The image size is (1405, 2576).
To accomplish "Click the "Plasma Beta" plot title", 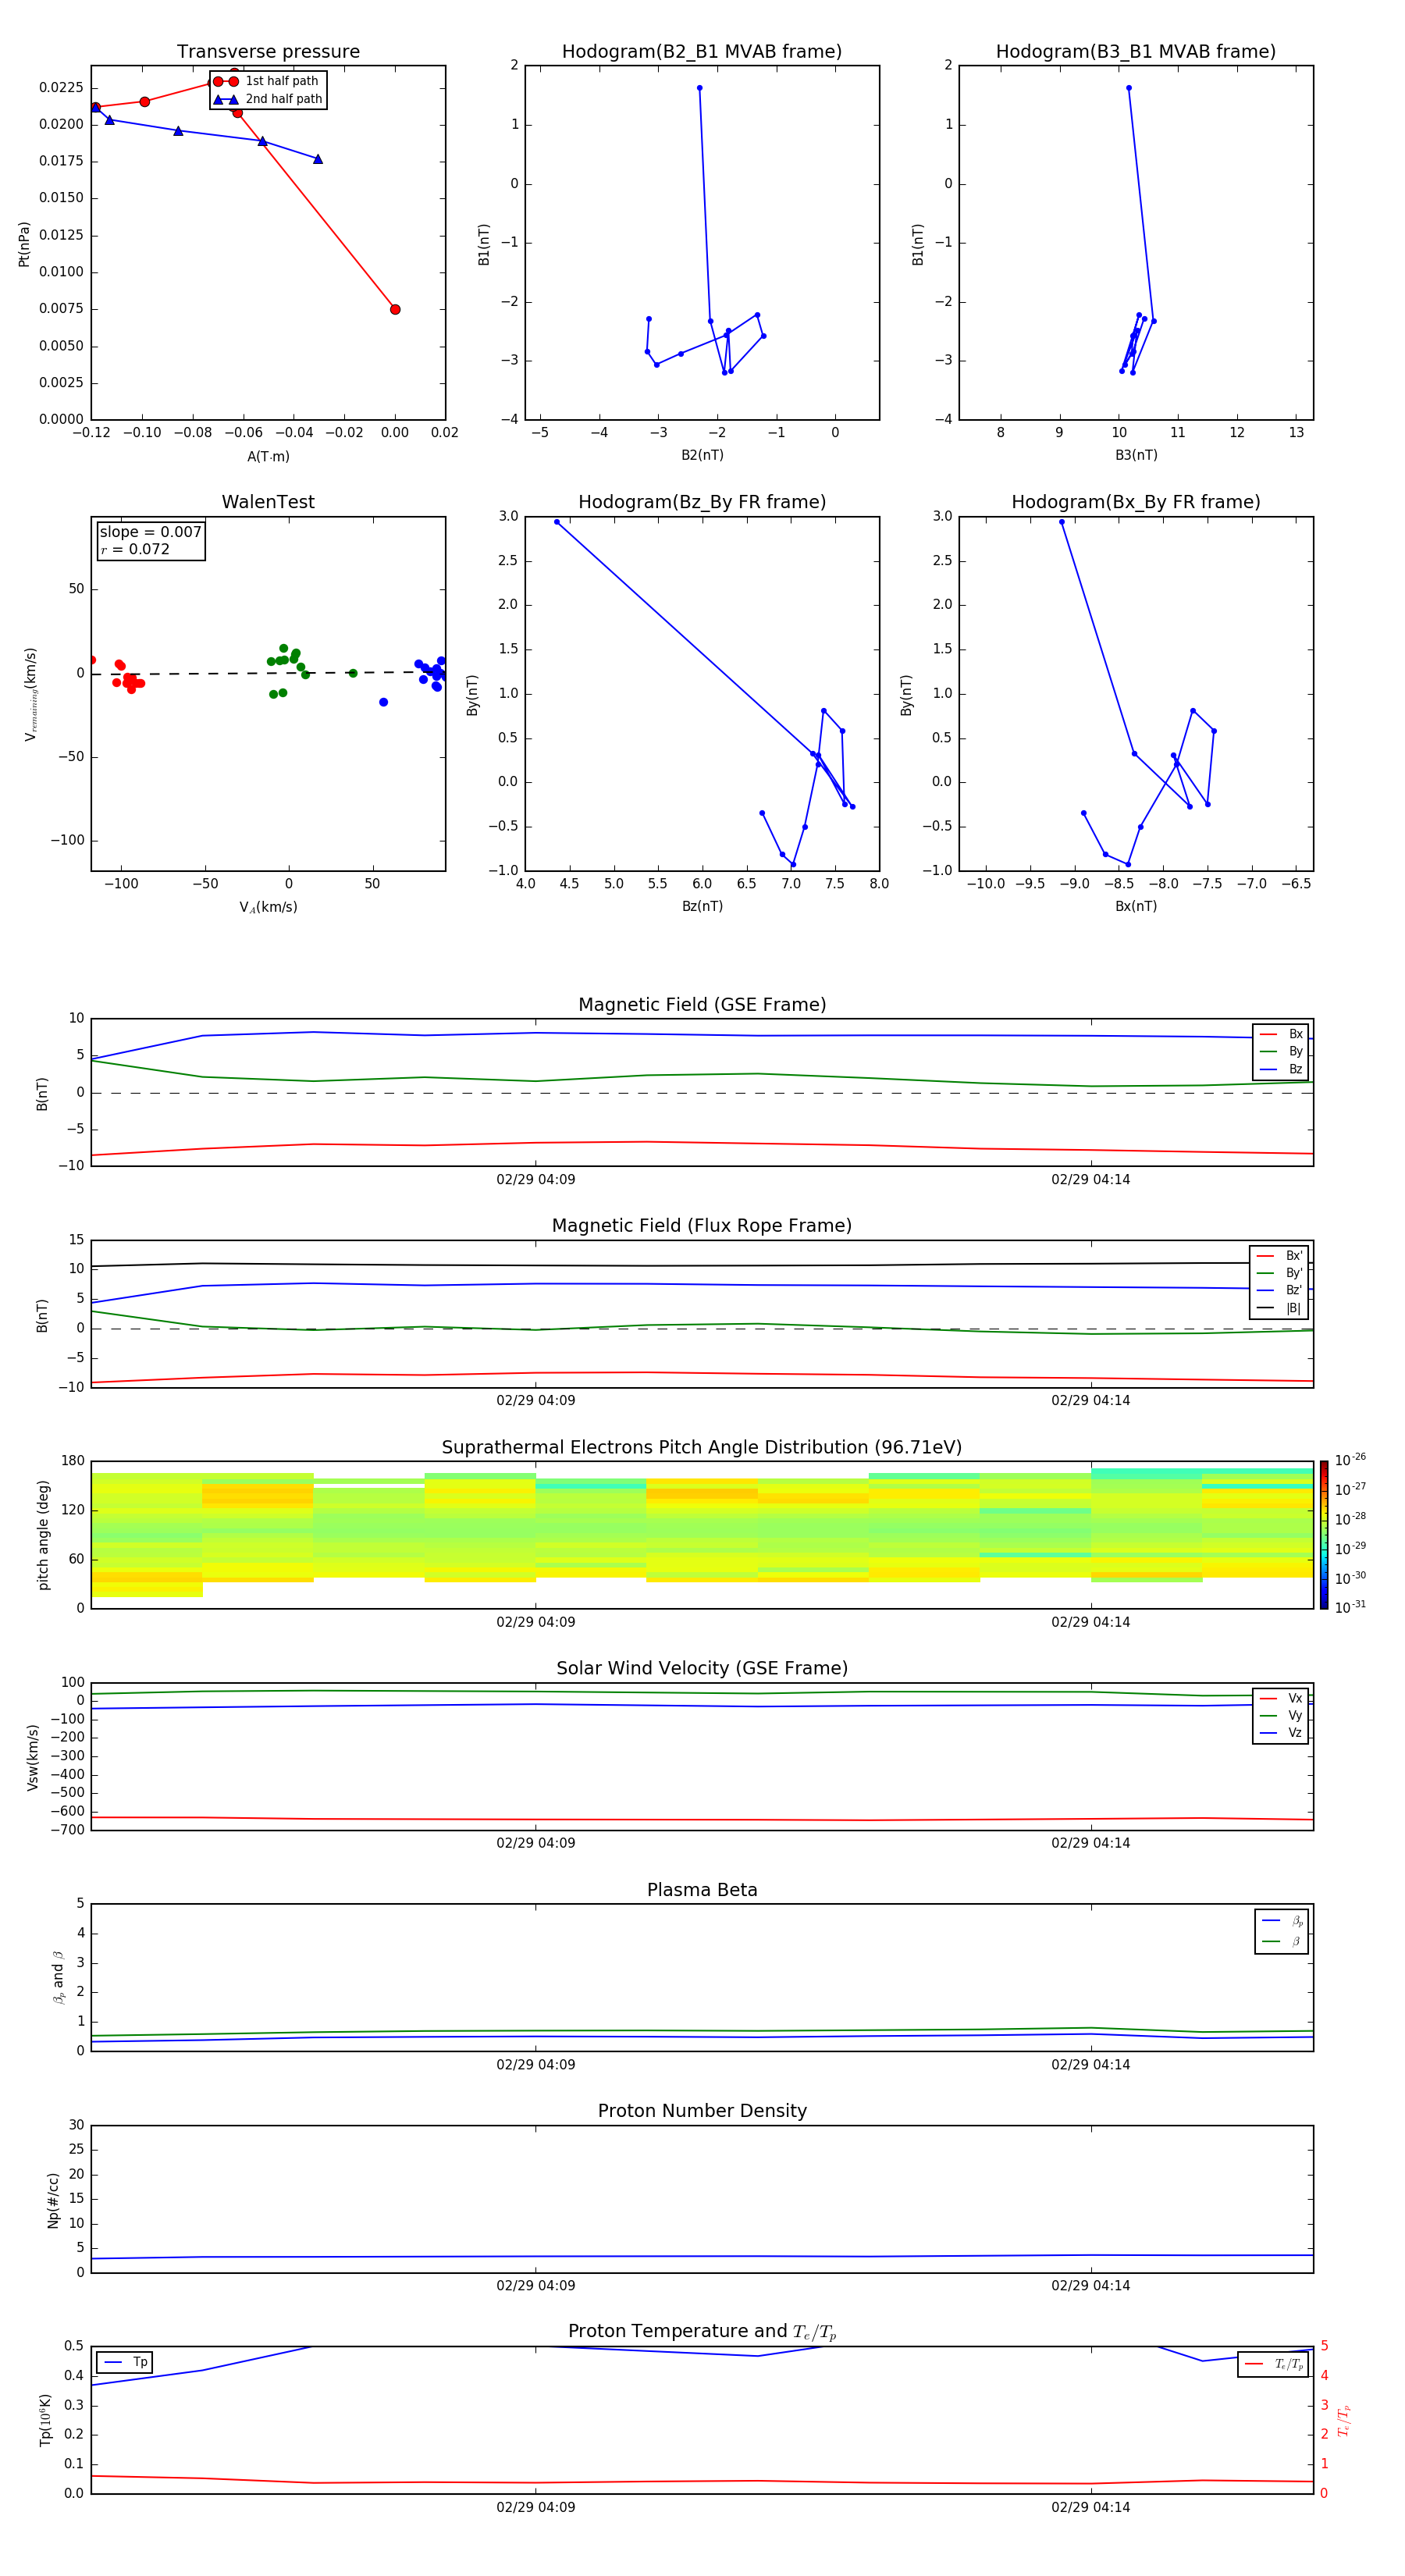I will pyautogui.click(x=702, y=1891).
